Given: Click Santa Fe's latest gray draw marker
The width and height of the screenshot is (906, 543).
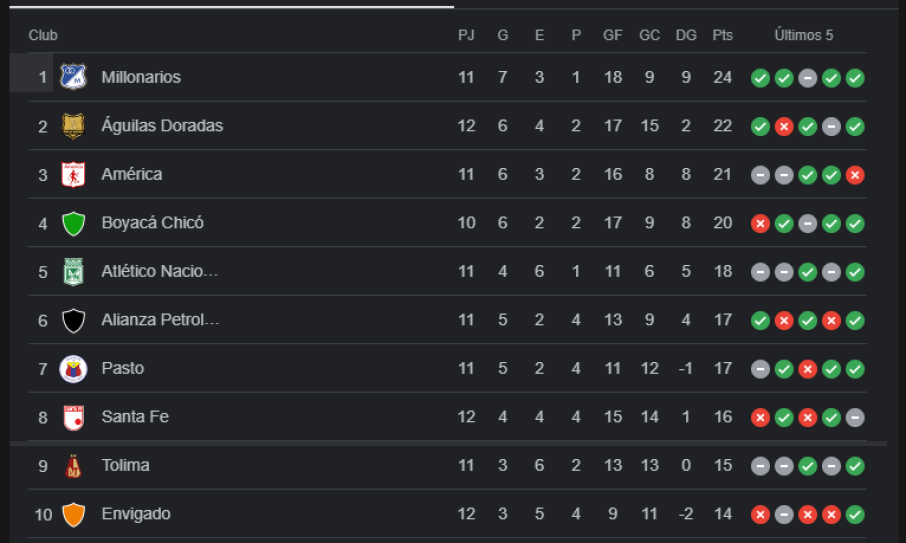Looking at the screenshot, I should [855, 417].
